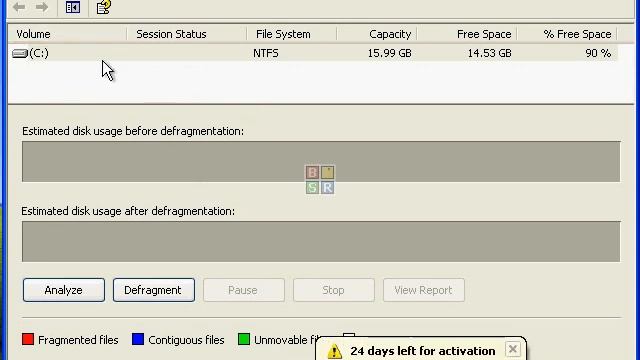Click the blue Contiguous files swatch
Viewport: 640px width, 360px height.
pos(138,339)
